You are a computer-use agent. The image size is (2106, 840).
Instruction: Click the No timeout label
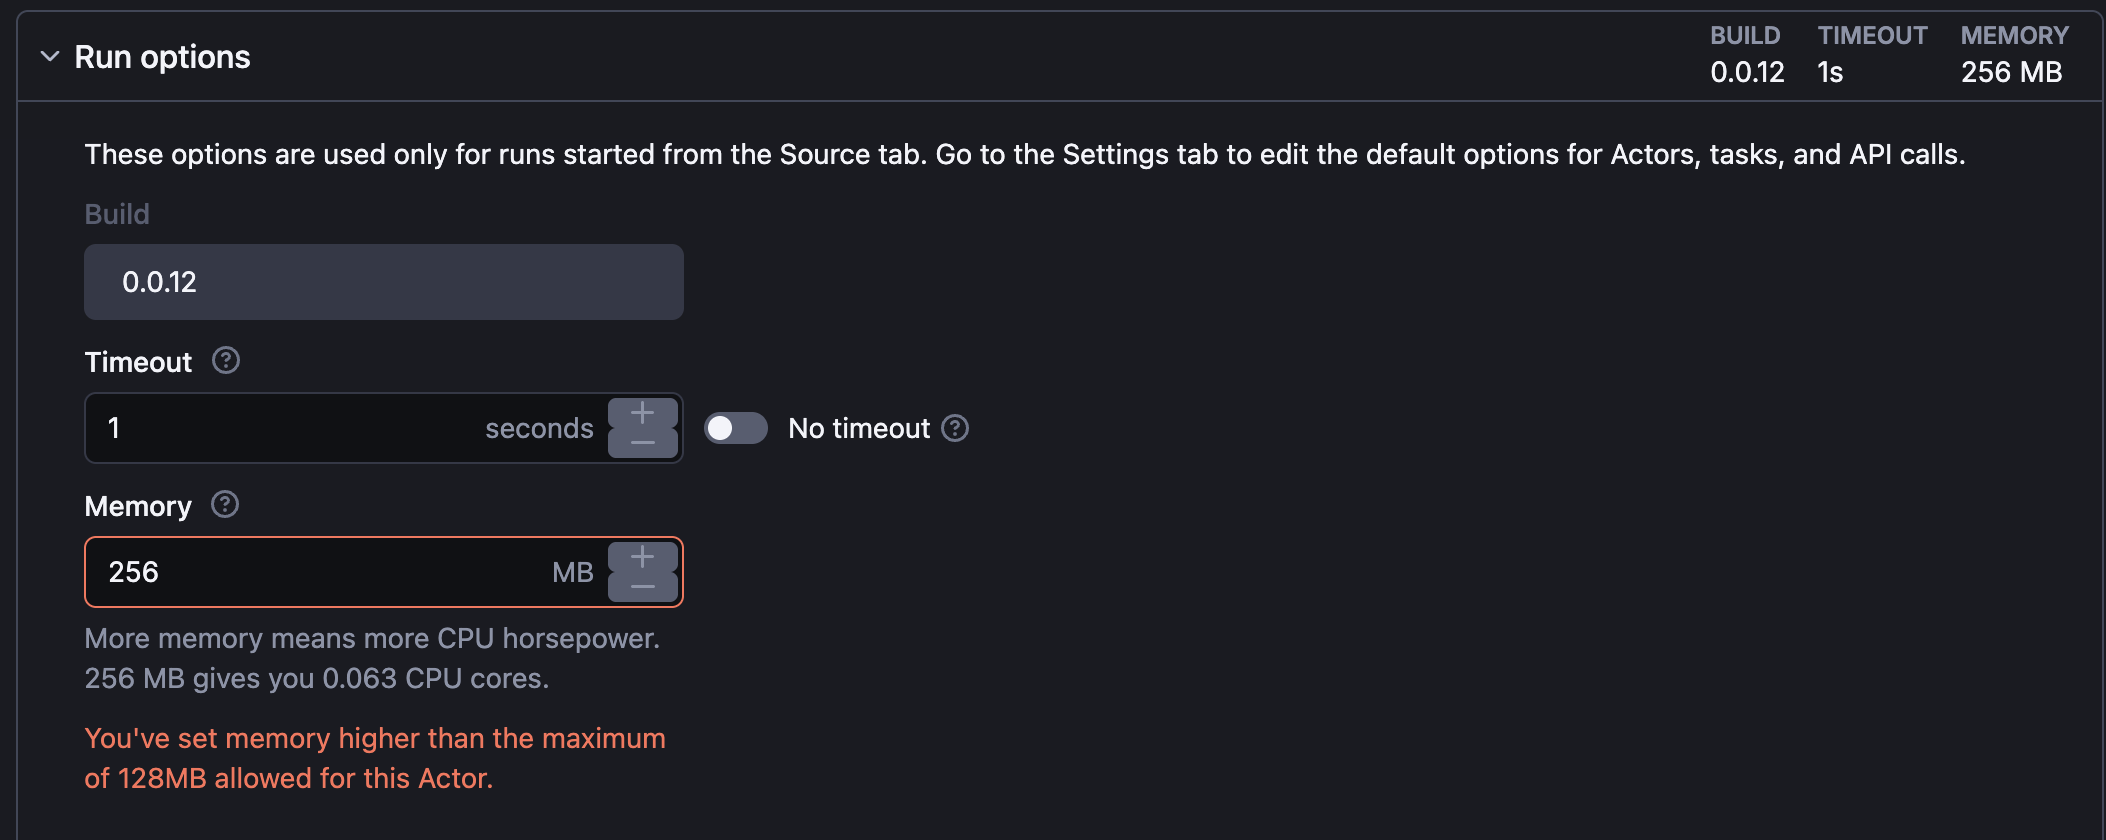[x=859, y=428]
